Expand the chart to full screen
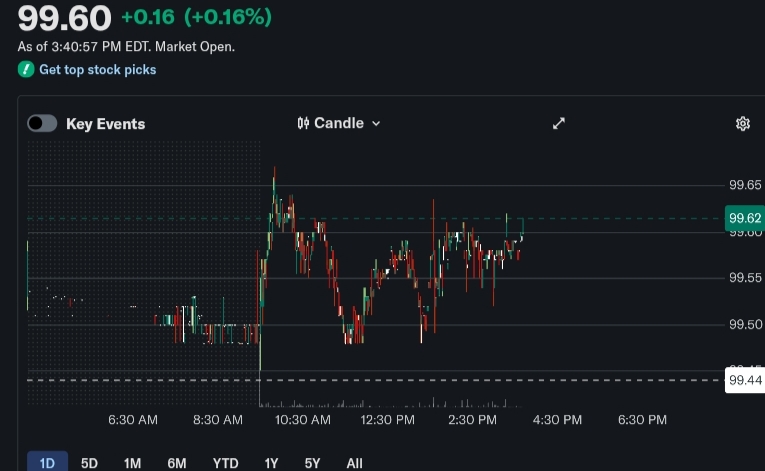Viewport: 765px width, 471px height. coord(559,123)
